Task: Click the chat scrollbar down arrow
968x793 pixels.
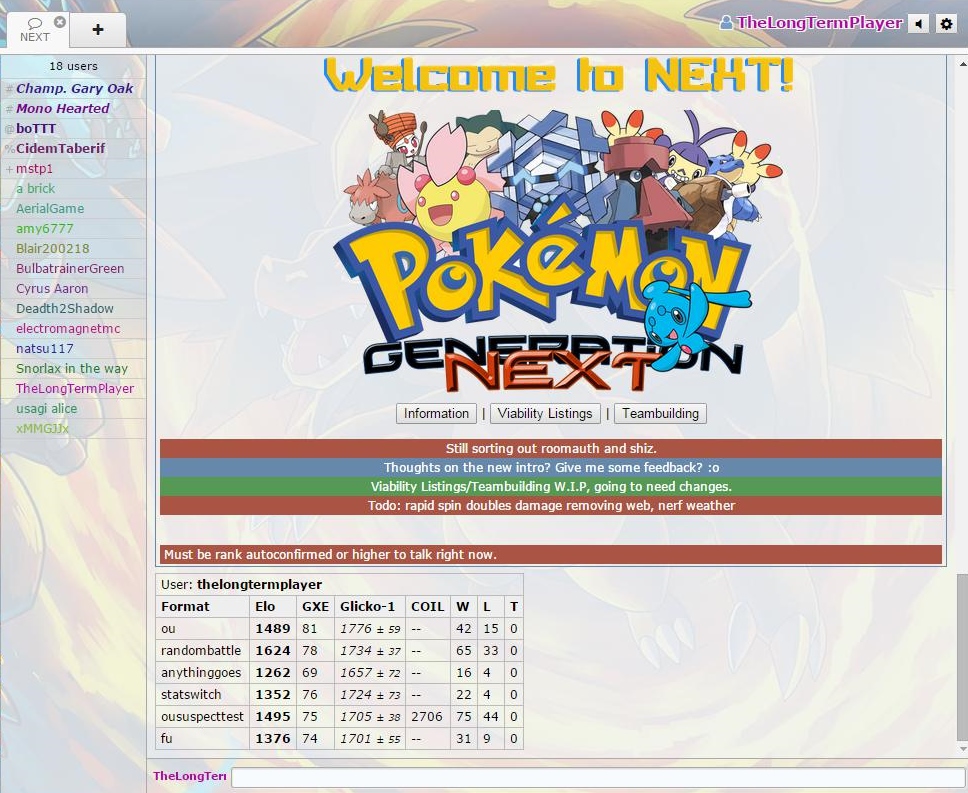Action: click(x=962, y=748)
